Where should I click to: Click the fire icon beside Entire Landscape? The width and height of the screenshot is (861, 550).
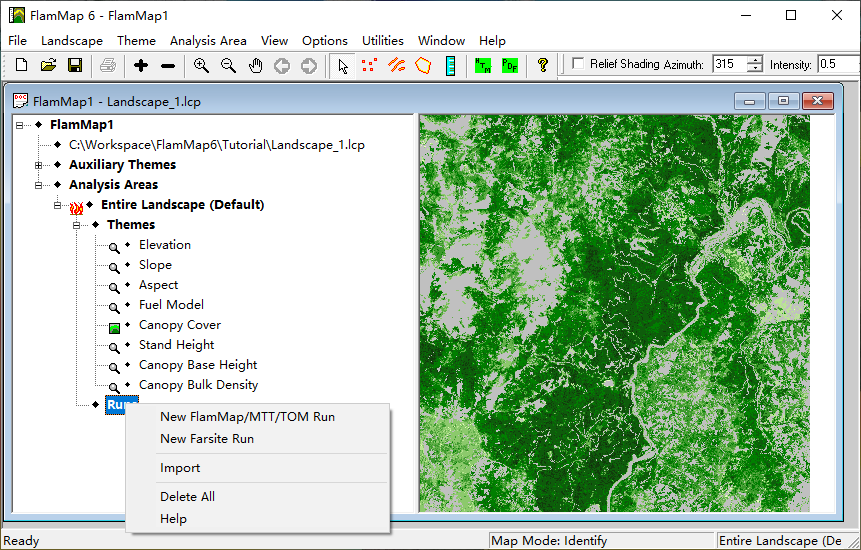(76, 206)
